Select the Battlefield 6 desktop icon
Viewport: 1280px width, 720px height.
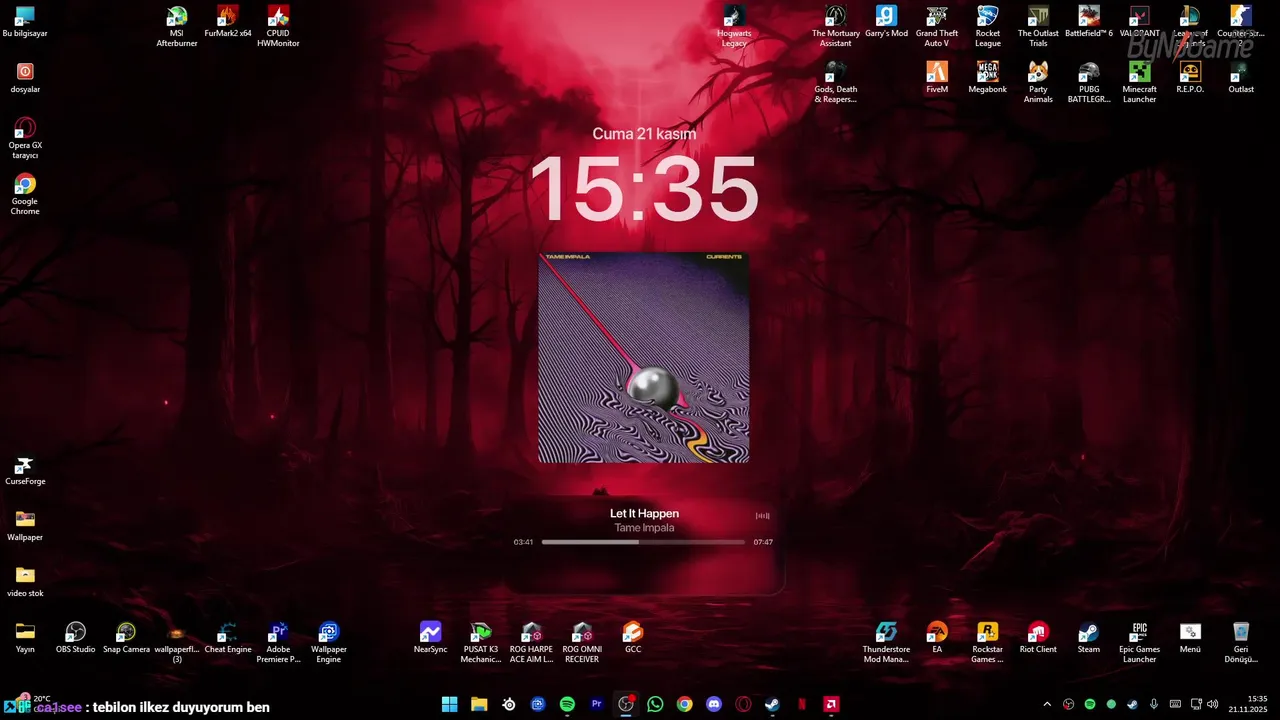pos(1089,22)
